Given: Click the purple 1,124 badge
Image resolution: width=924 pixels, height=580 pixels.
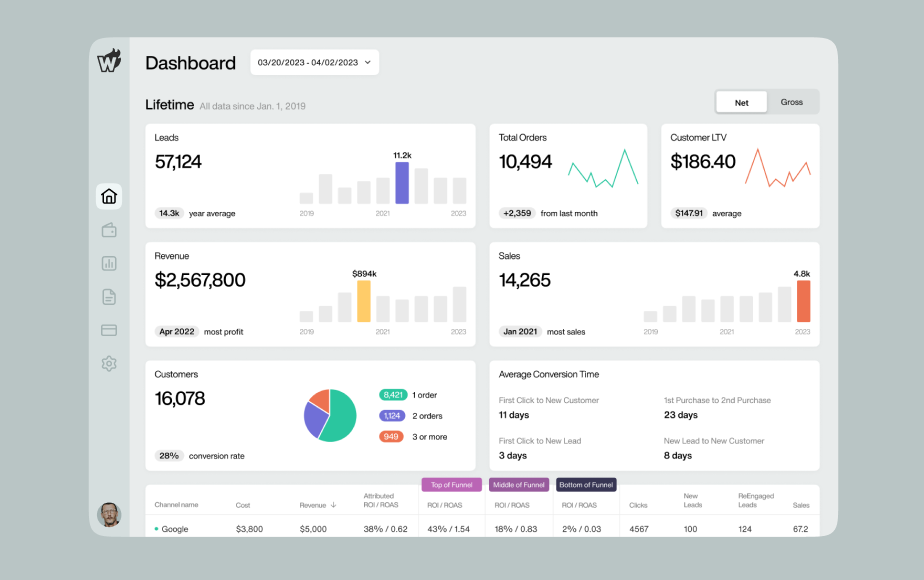Looking at the screenshot, I should tap(392, 416).
